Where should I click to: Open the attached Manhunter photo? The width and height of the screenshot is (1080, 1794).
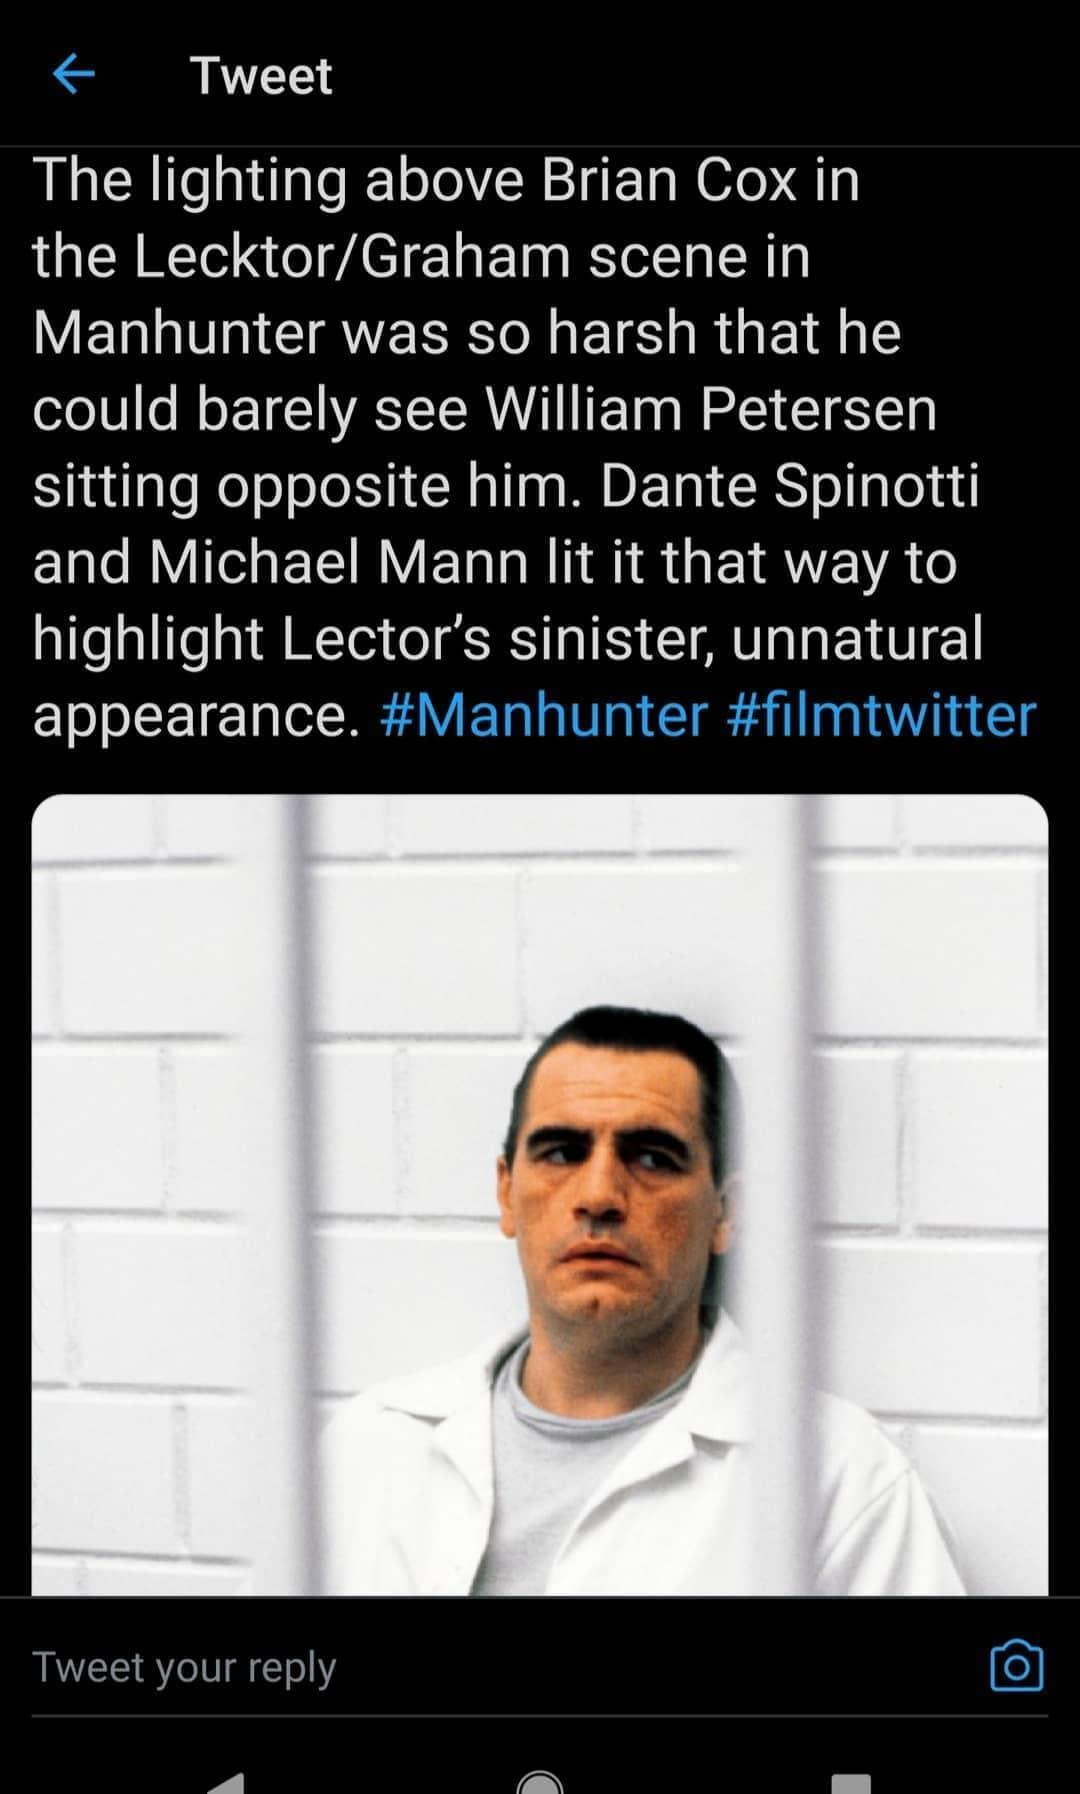point(540,1194)
